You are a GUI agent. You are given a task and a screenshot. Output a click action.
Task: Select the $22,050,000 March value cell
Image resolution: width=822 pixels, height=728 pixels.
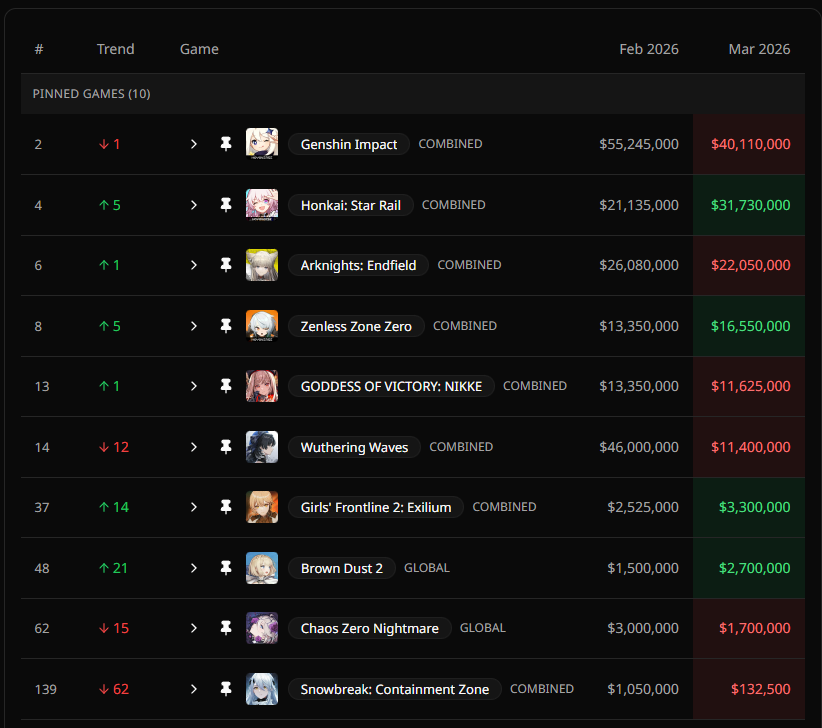point(751,265)
